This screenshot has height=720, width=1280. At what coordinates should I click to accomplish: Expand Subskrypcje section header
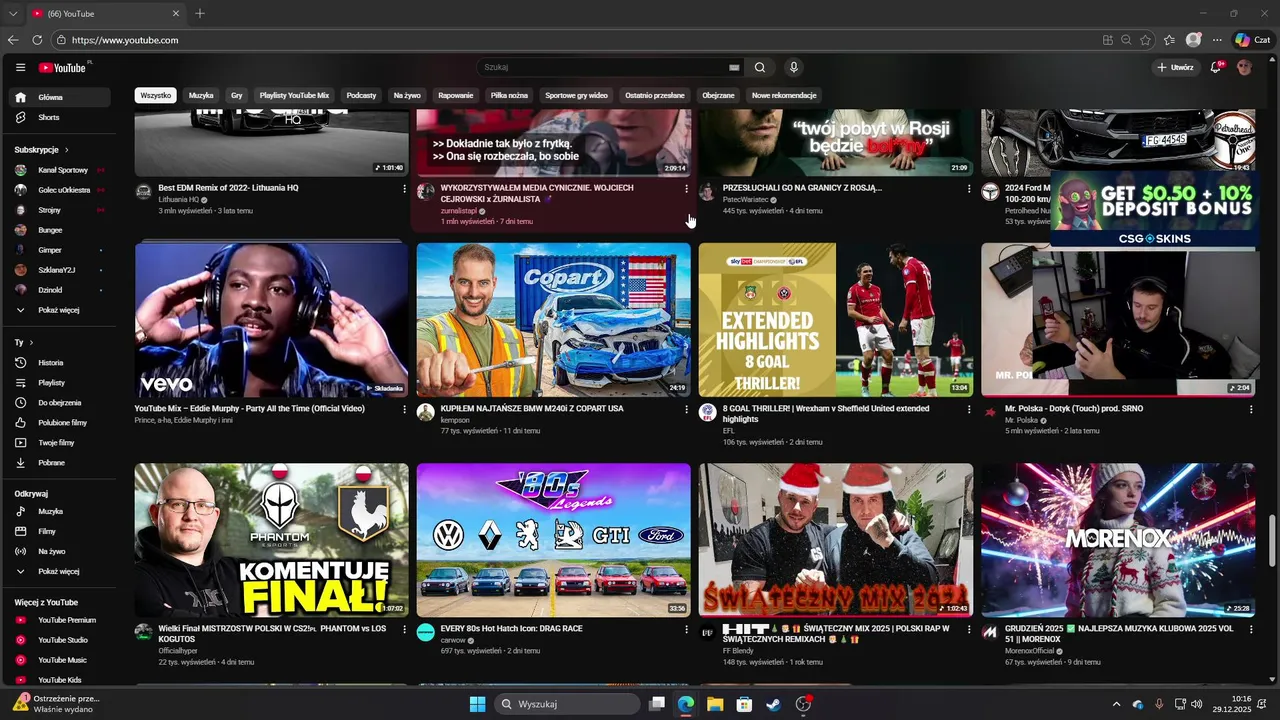pos(40,149)
